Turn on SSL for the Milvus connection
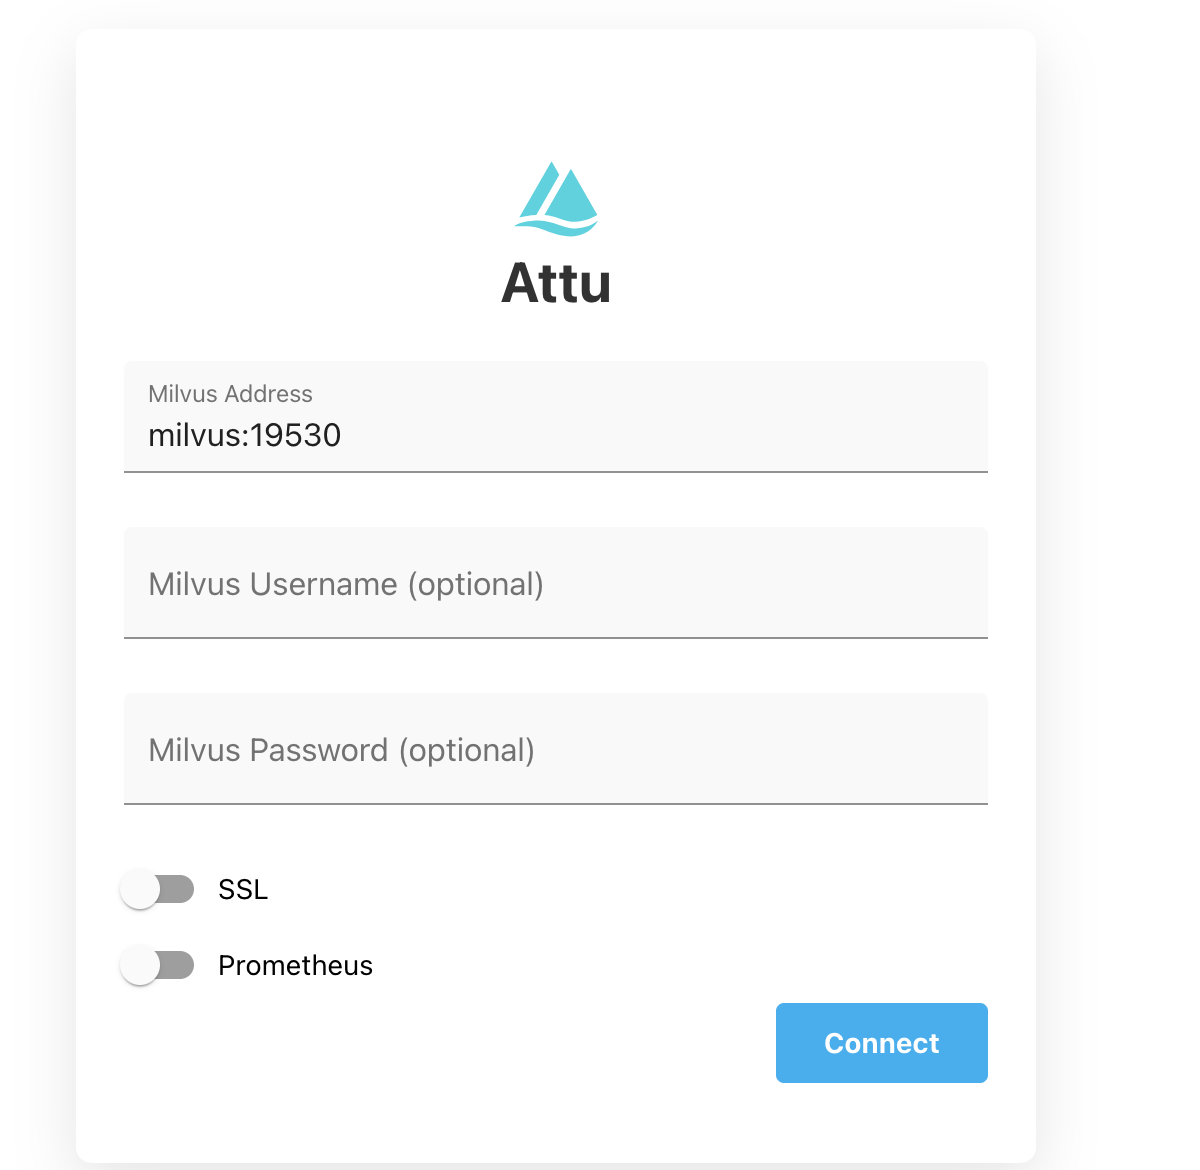Screen dimensions: 1200x1170 coord(158,889)
